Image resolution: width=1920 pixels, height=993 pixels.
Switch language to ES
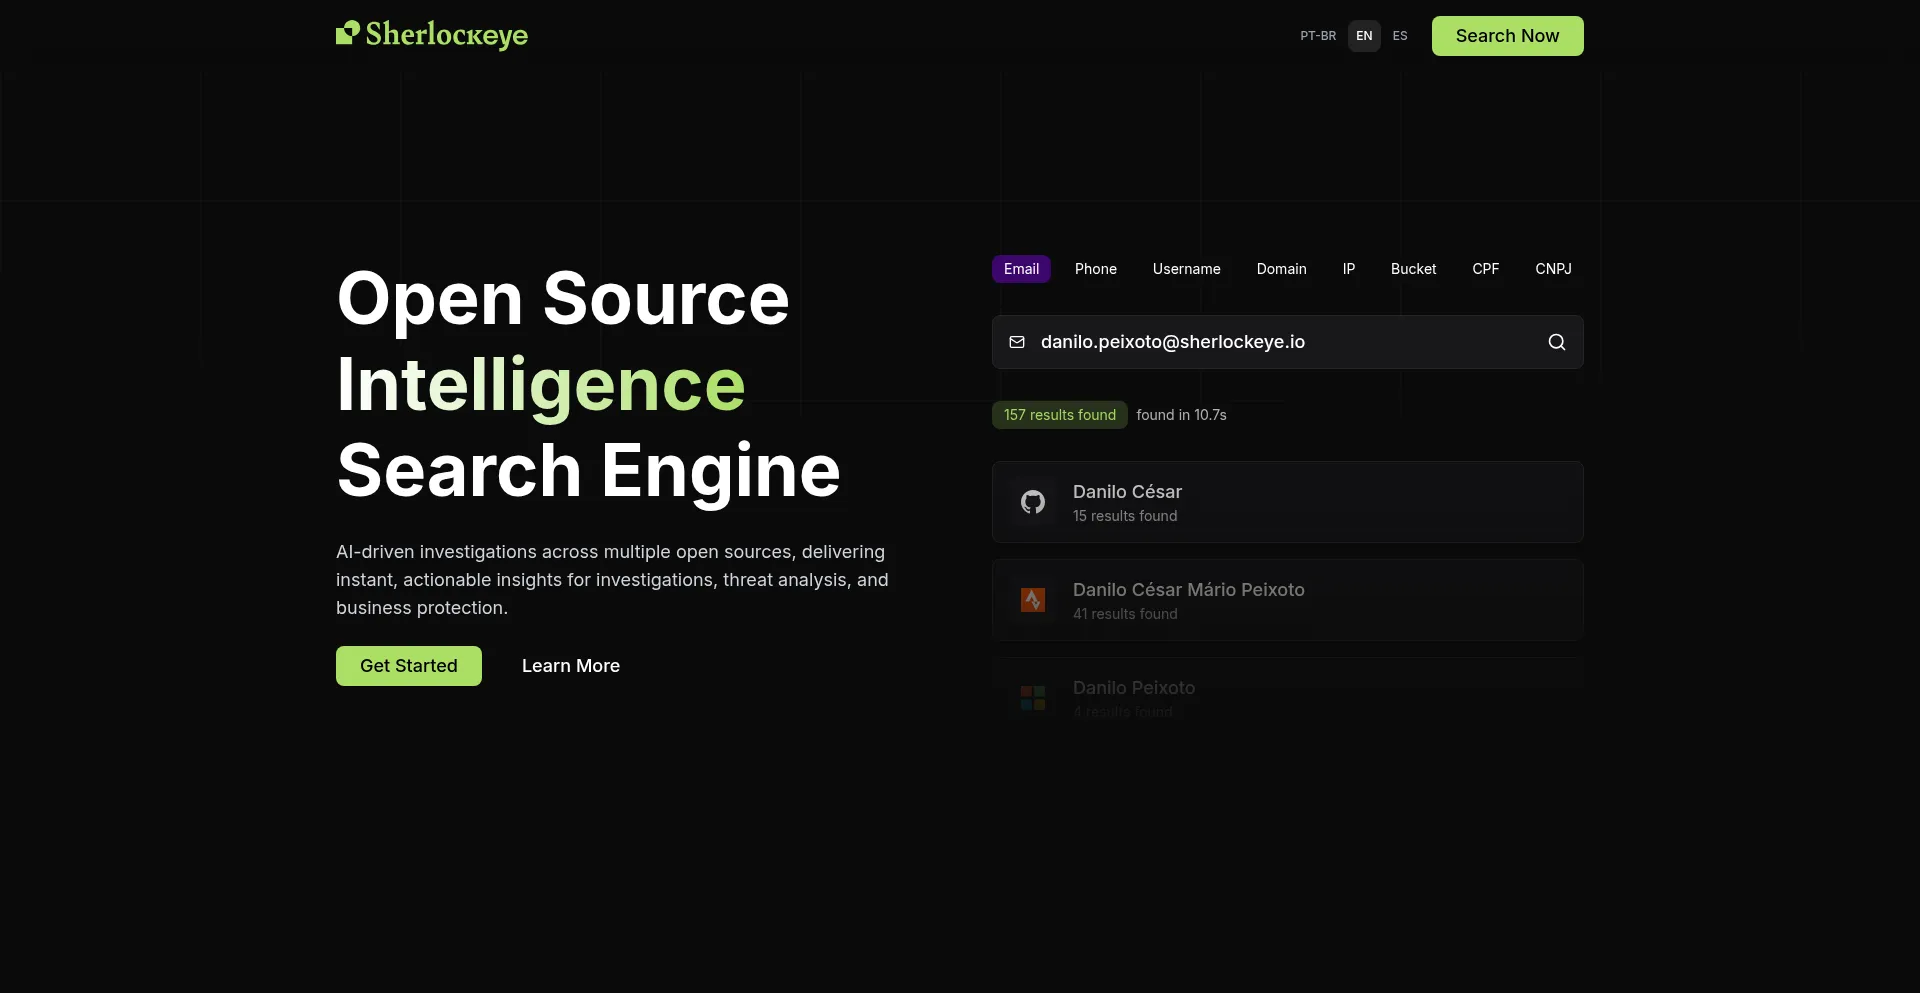(1400, 36)
